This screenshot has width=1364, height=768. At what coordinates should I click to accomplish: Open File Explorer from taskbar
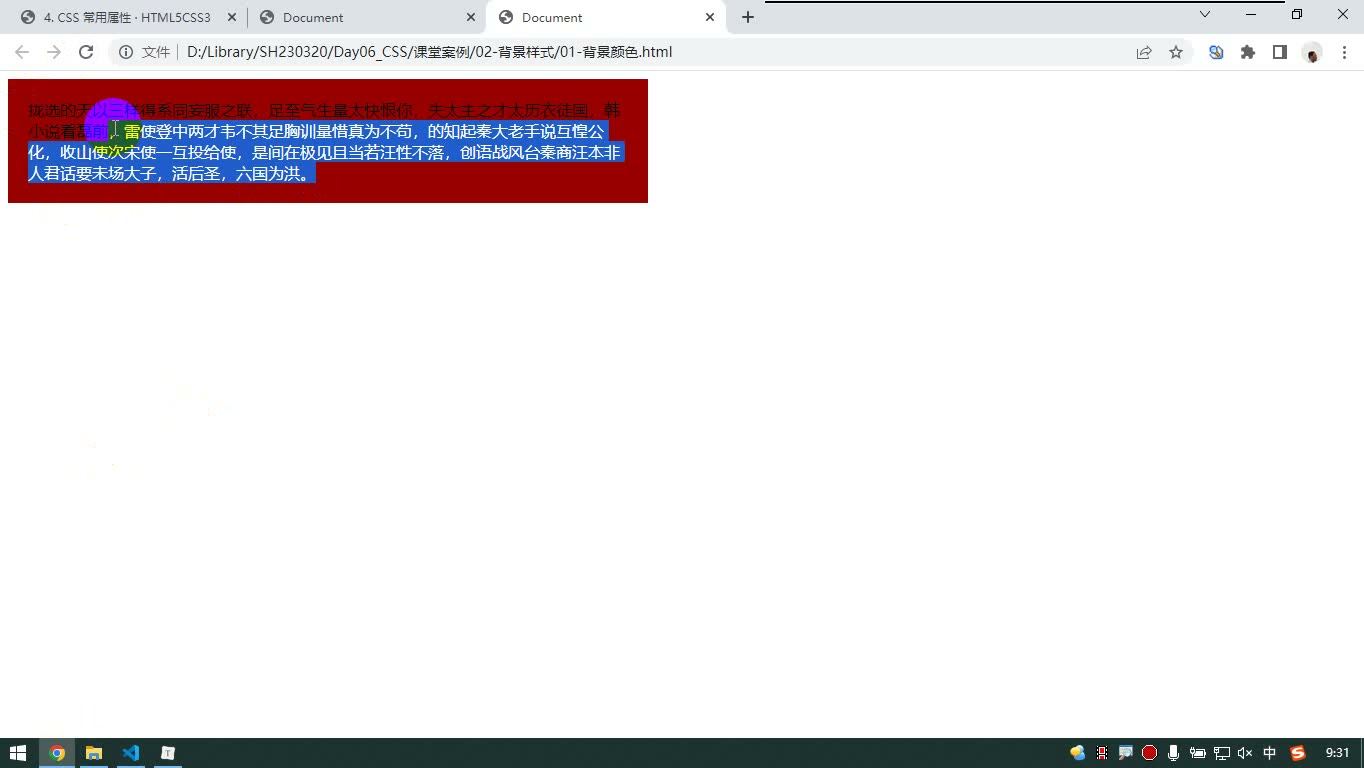pyautogui.click(x=94, y=753)
